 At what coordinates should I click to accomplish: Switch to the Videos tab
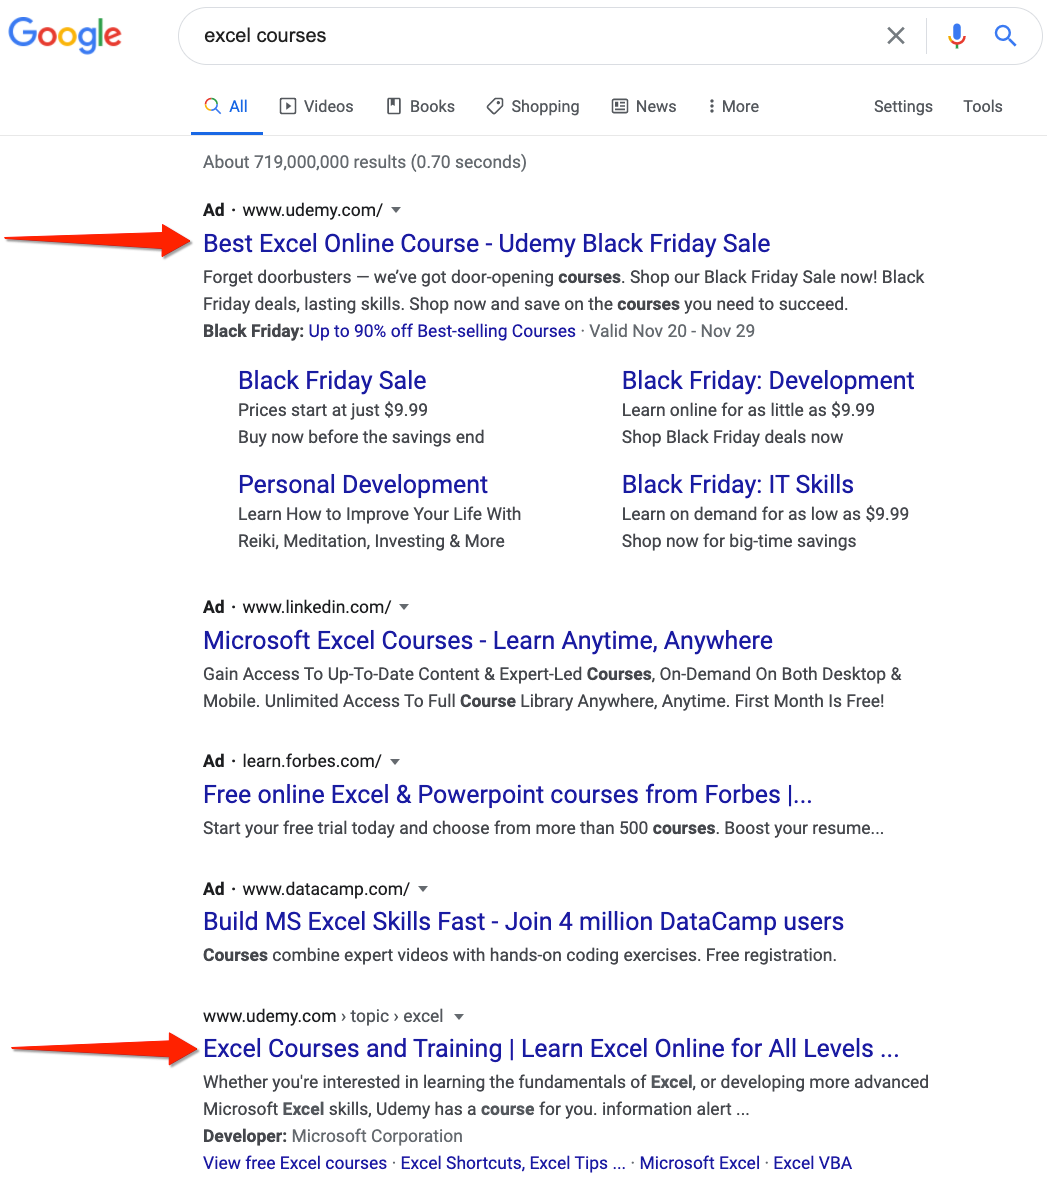[316, 106]
